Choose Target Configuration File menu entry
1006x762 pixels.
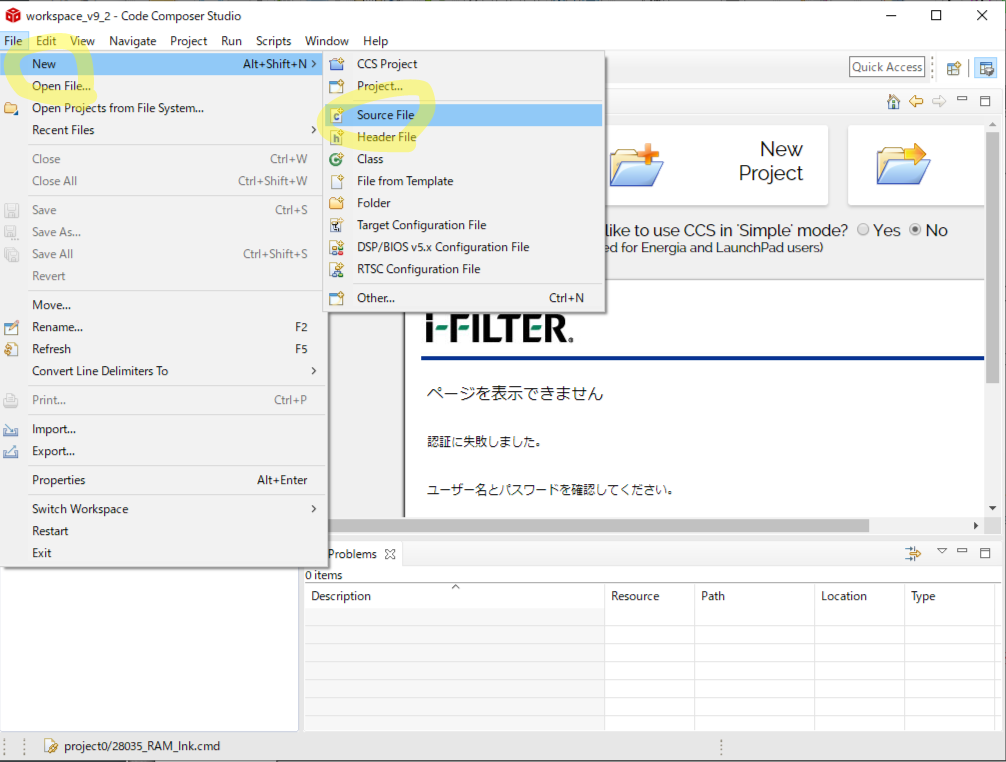pos(421,225)
